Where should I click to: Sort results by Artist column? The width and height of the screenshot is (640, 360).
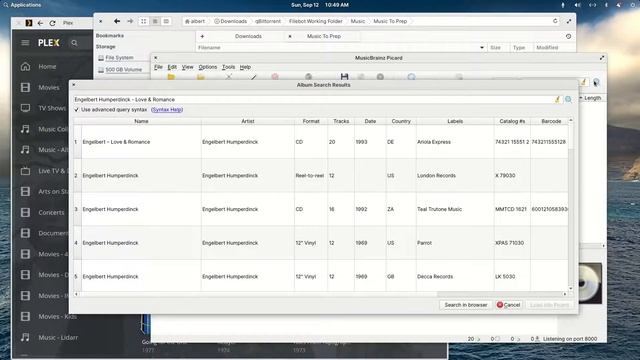coord(247,121)
